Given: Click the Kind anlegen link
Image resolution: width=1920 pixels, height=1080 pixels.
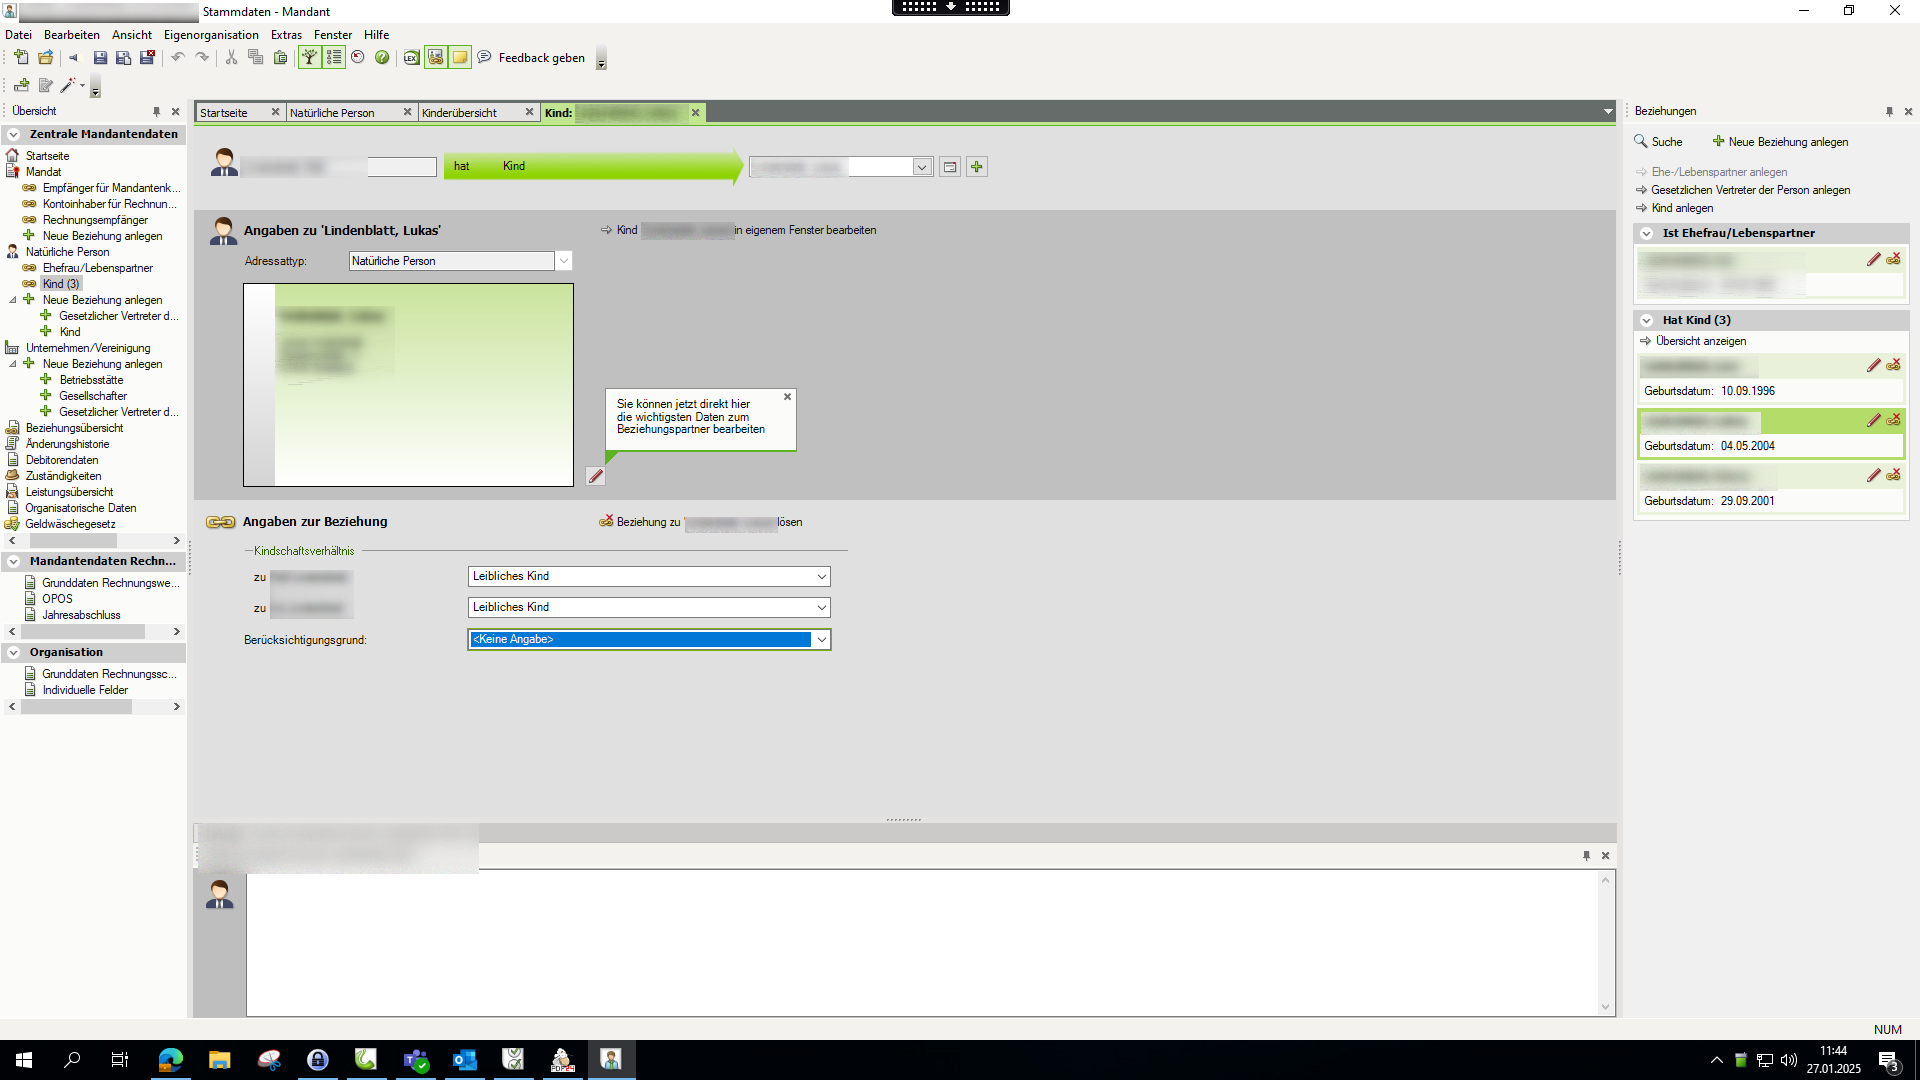Looking at the screenshot, I should tap(1682, 208).
